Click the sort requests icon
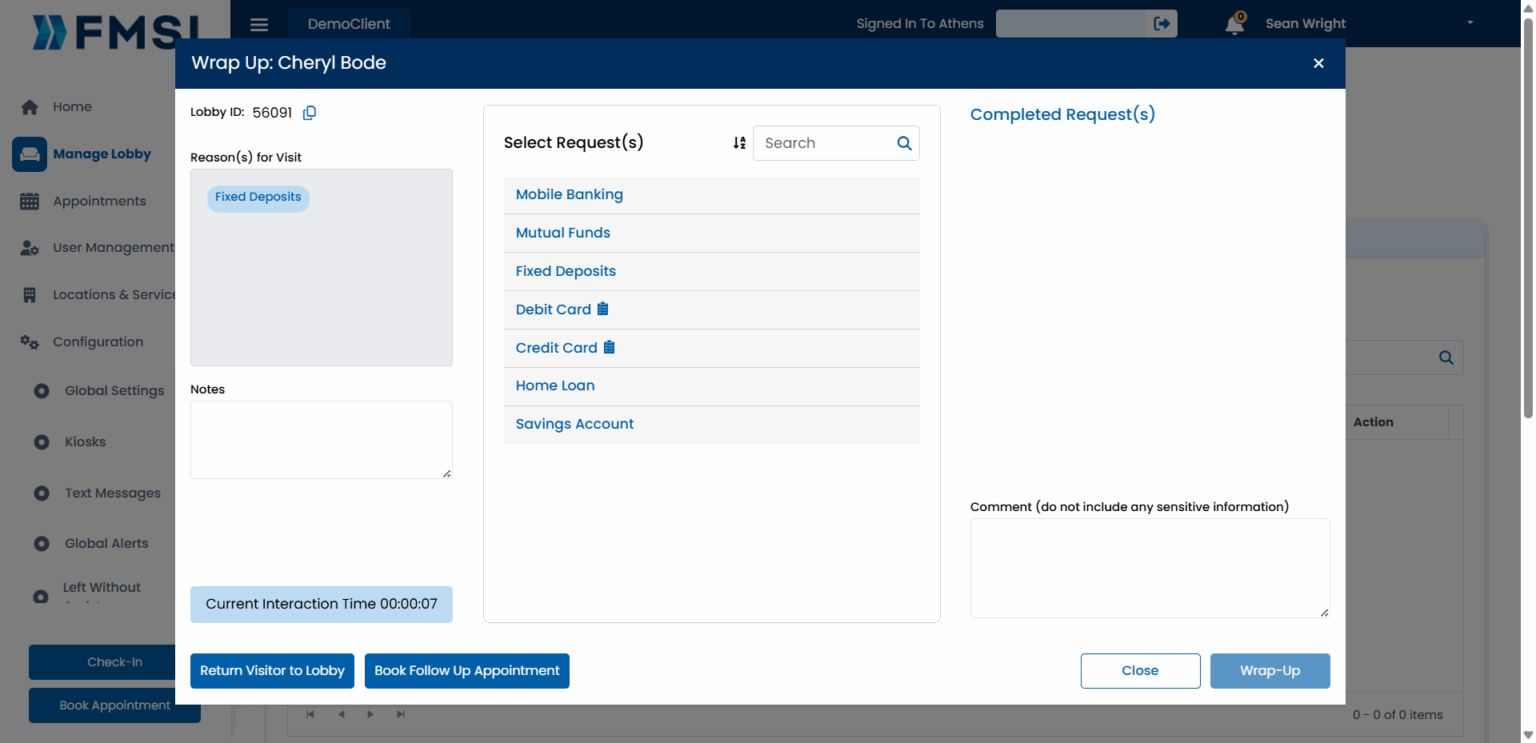1536x743 pixels. 739,143
